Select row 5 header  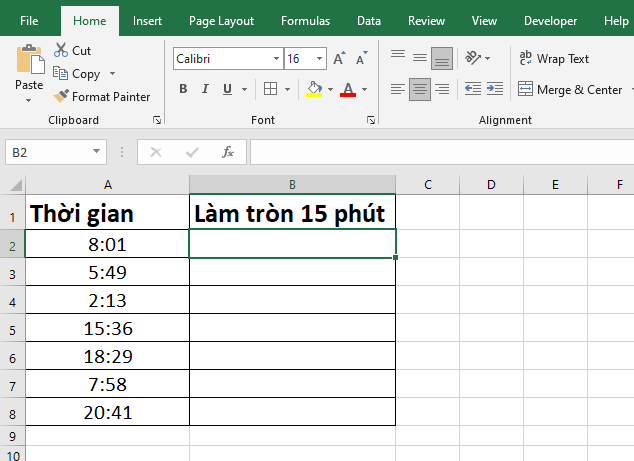[x=13, y=330]
